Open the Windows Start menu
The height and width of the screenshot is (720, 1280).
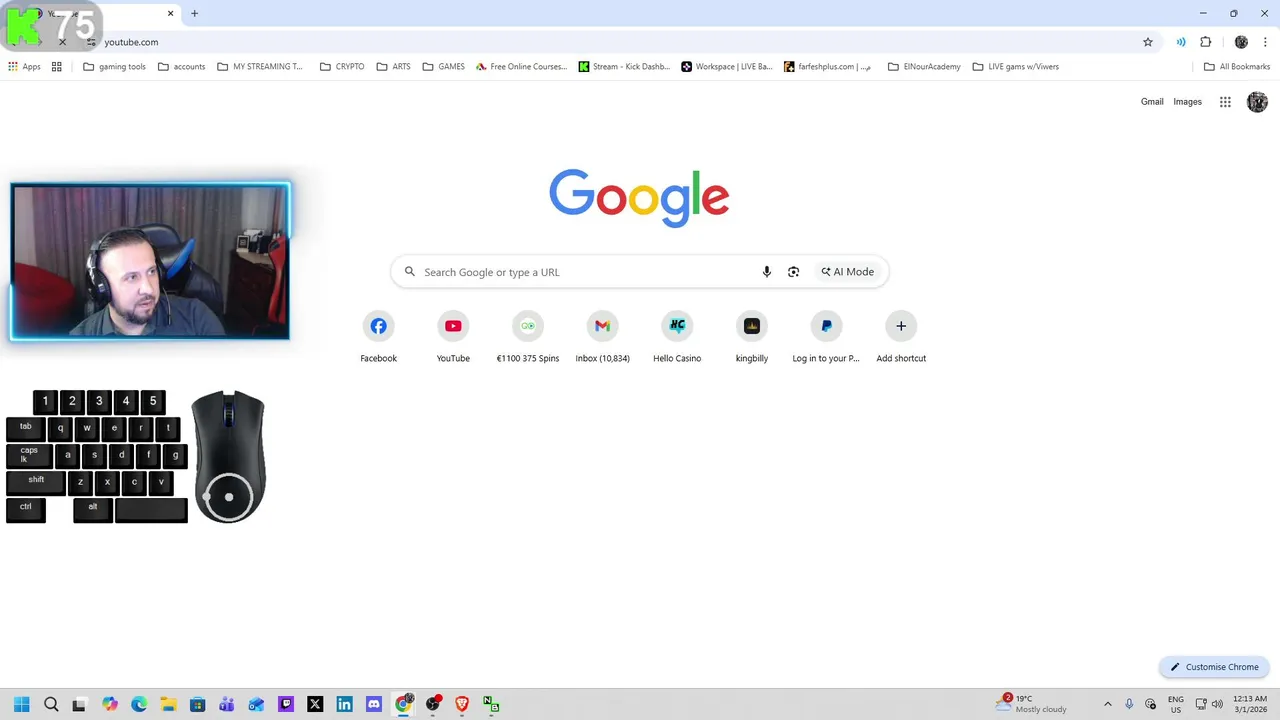pyautogui.click(x=22, y=704)
